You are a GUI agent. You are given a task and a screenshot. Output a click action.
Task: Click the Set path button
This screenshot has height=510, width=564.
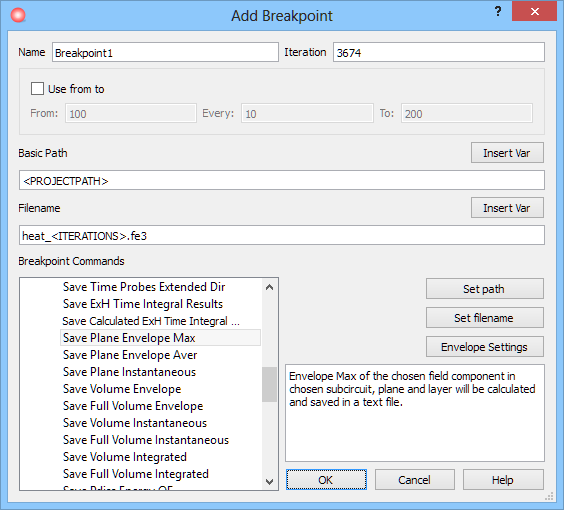click(485, 289)
